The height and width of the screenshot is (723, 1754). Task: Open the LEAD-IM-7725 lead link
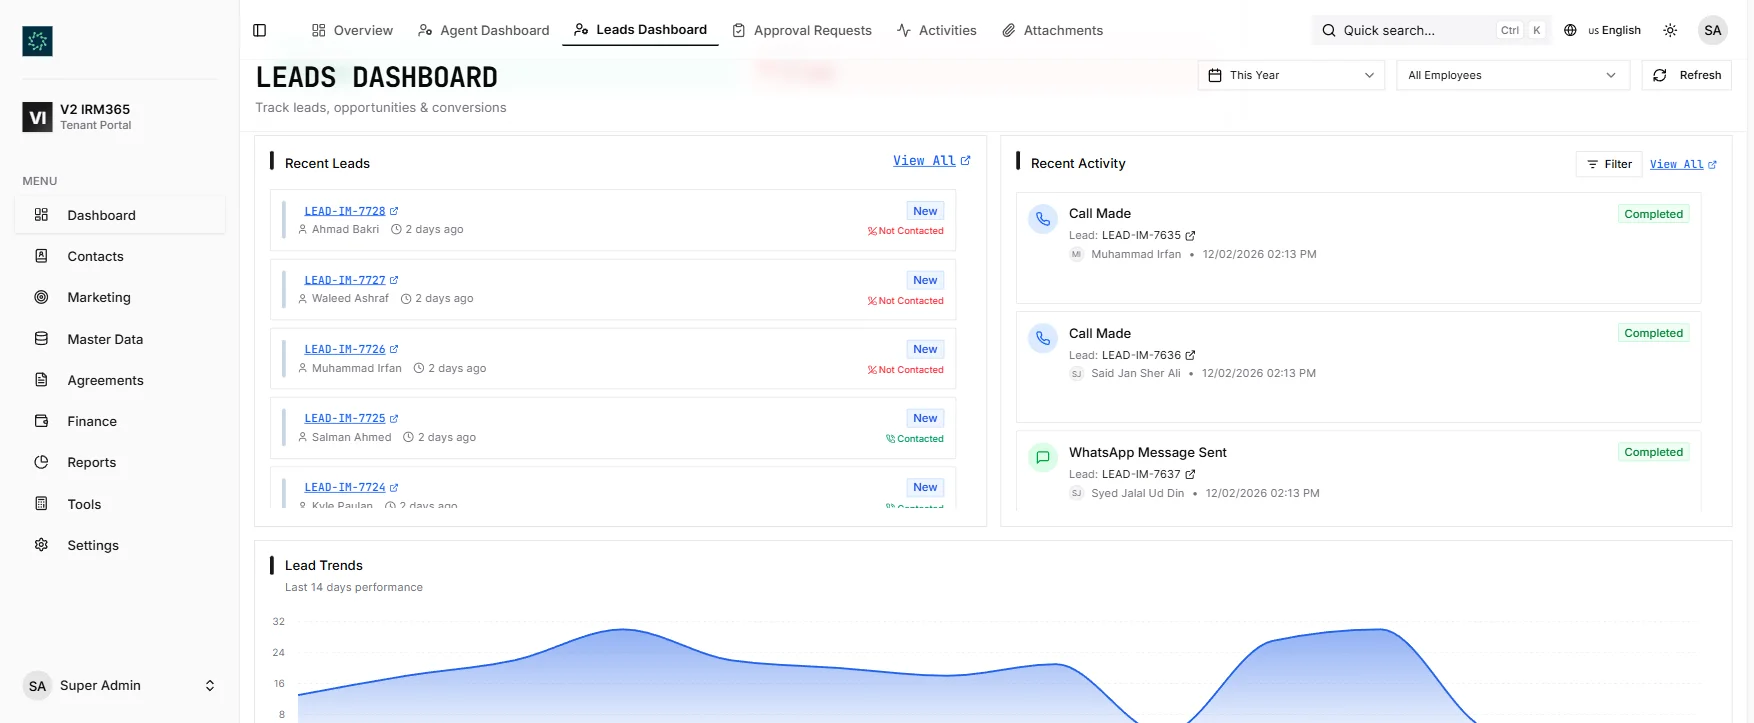click(x=344, y=418)
